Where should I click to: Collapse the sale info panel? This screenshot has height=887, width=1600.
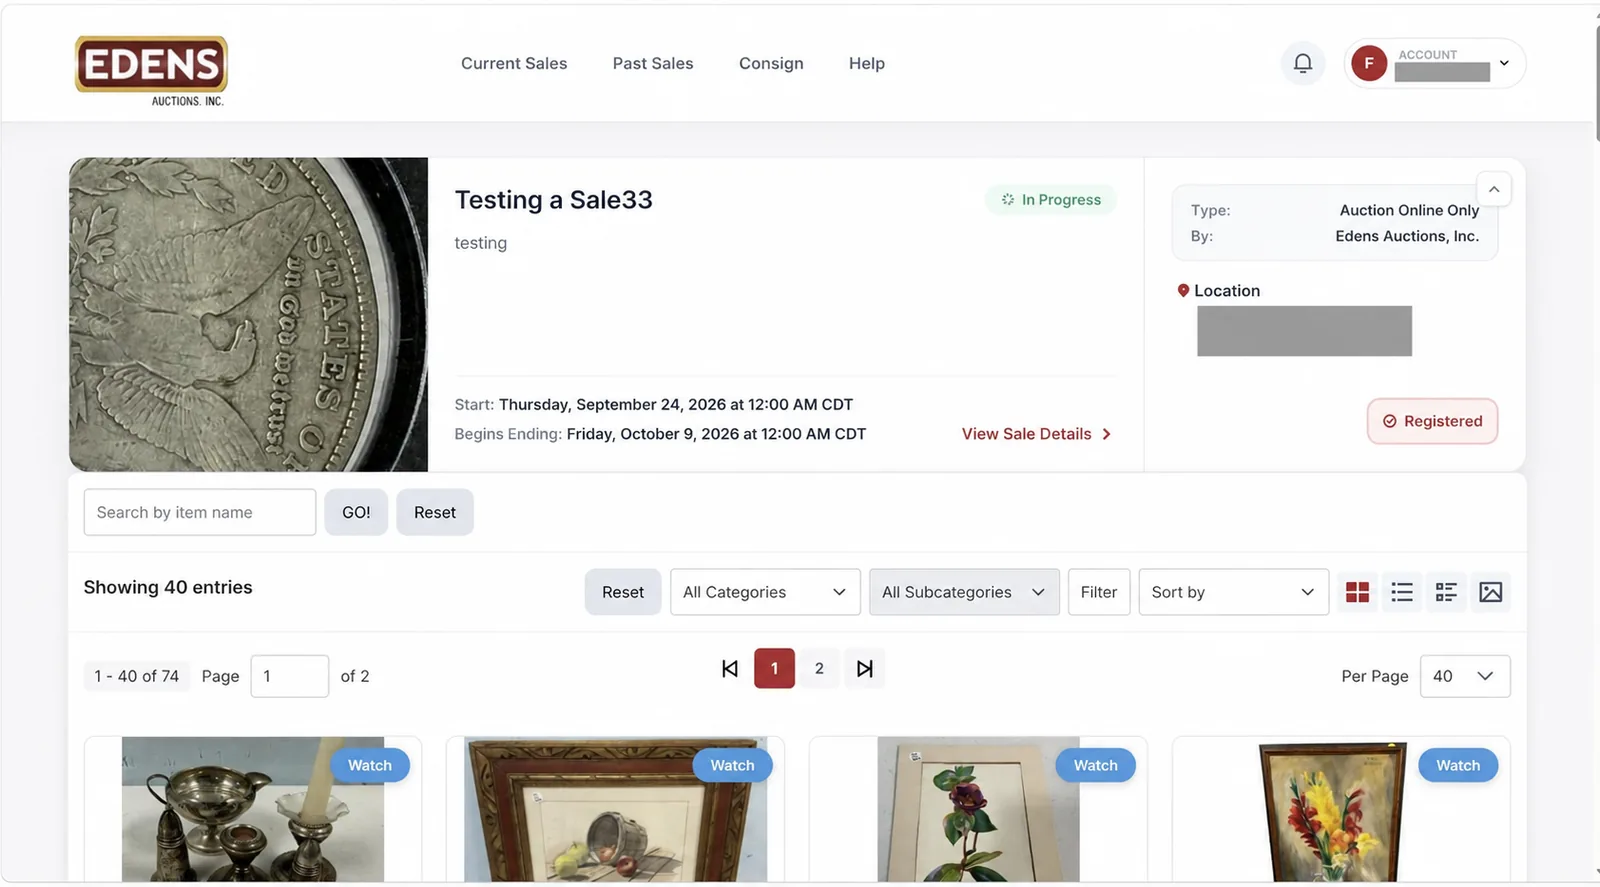pyautogui.click(x=1494, y=189)
